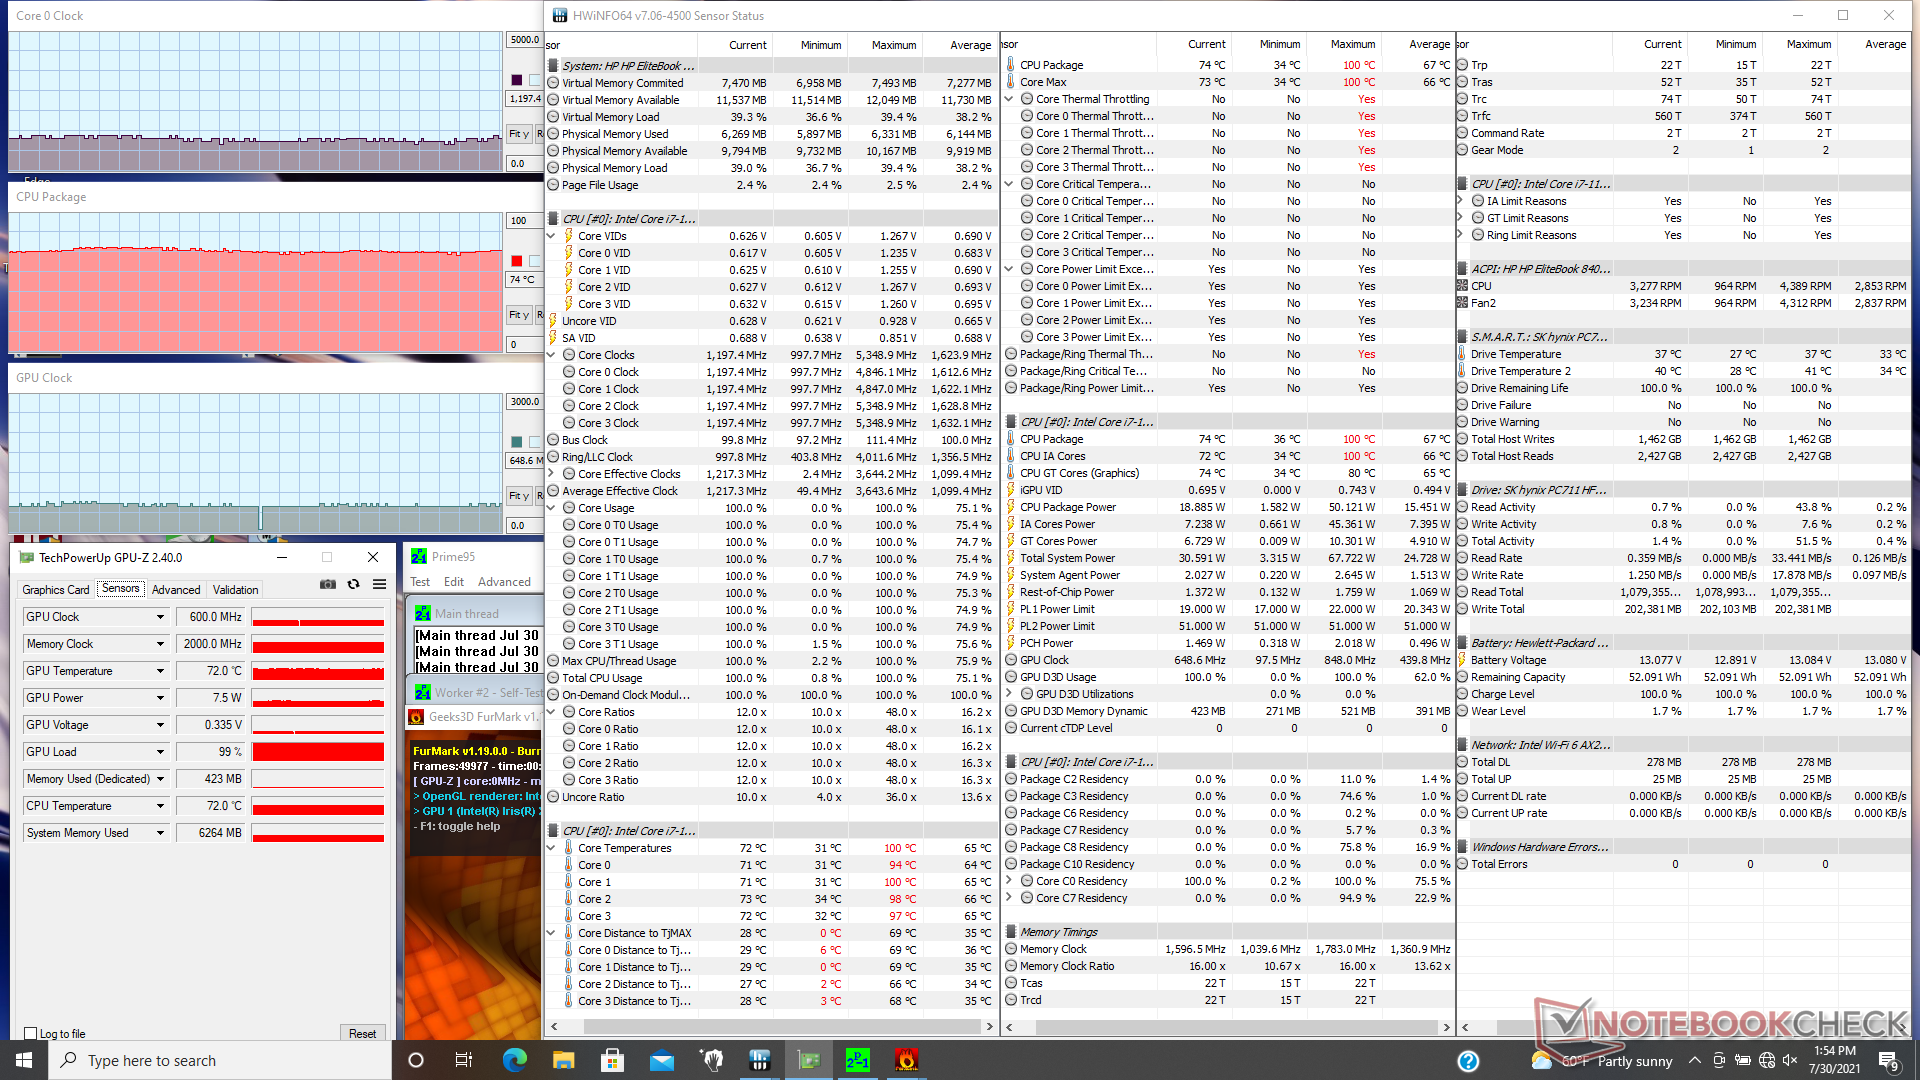Enable the Log to file checkbox
1920x1080 pixels.
coord(31,1034)
